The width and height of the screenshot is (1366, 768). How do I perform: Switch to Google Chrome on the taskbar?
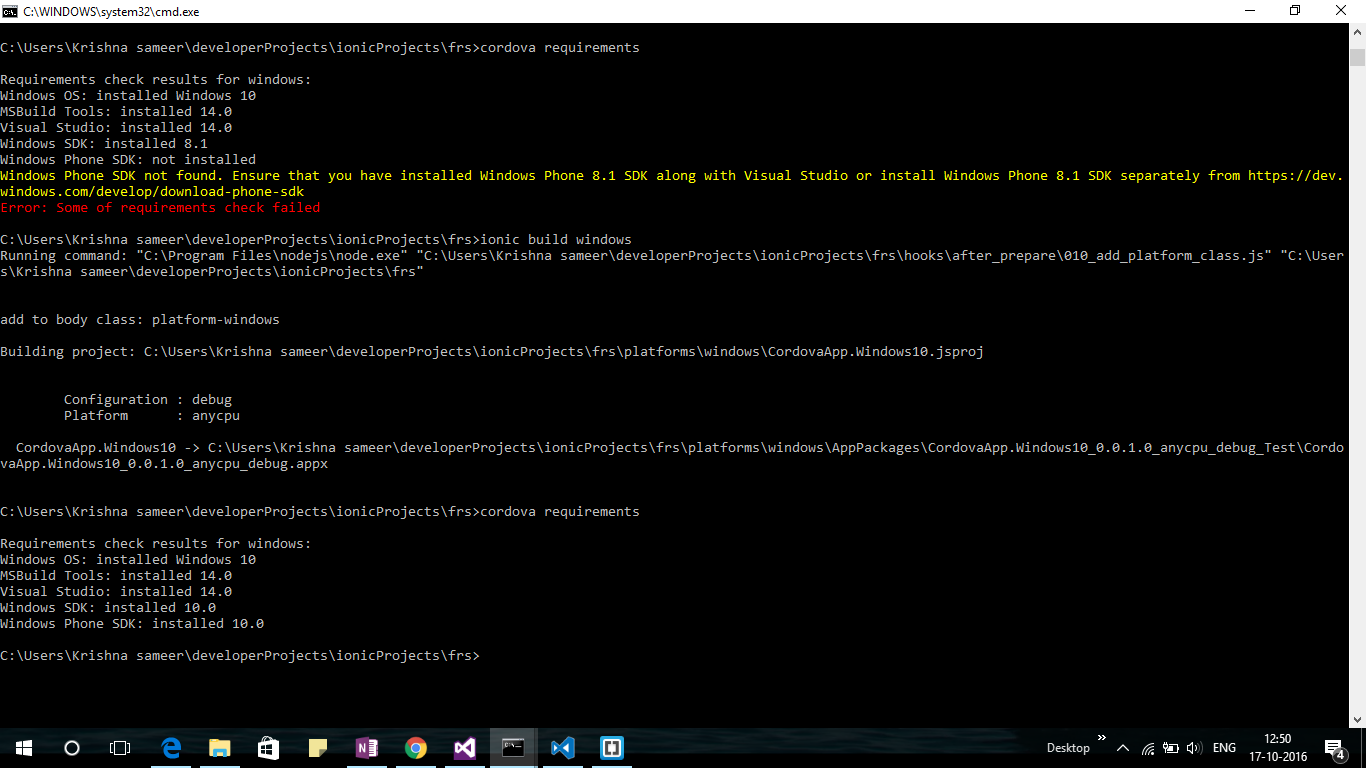point(415,747)
